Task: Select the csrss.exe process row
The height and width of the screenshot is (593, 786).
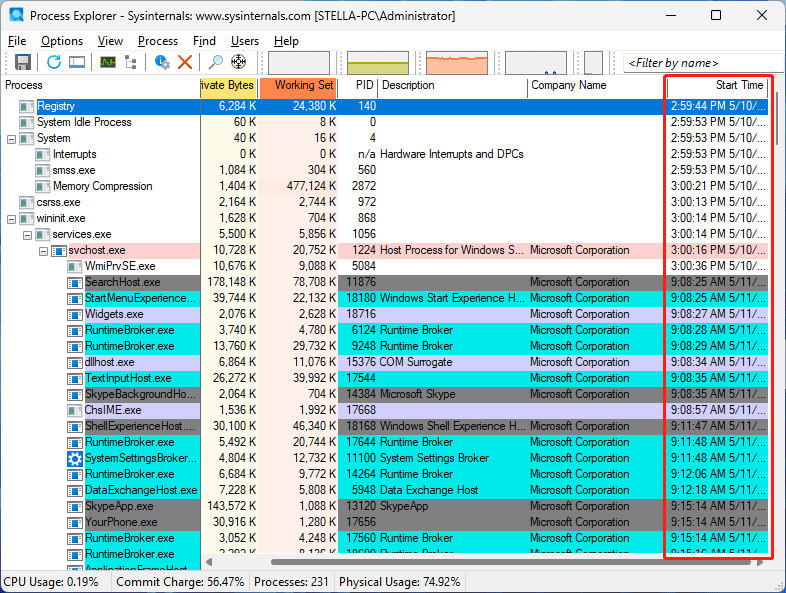Action: [x=383, y=203]
